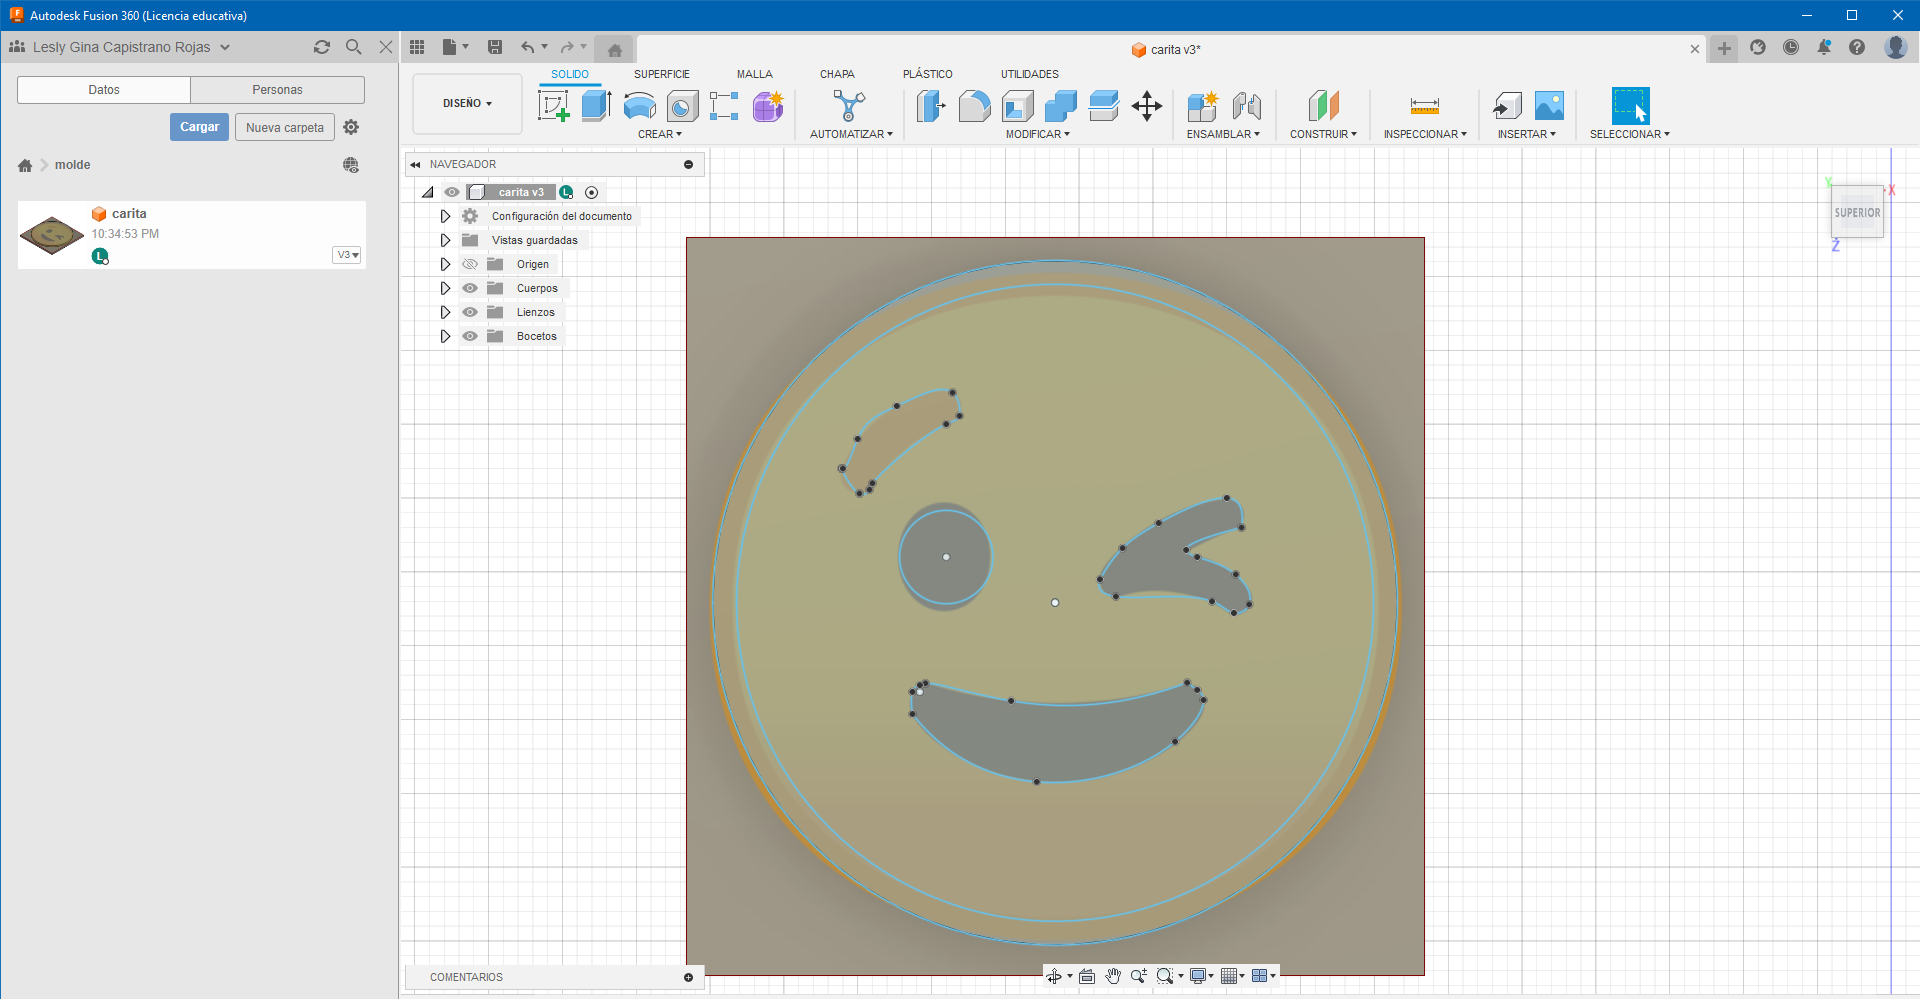Image resolution: width=1920 pixels, height=999 pixels.
Task: Select the carita v3 document tab
Action: (1166, 49)
